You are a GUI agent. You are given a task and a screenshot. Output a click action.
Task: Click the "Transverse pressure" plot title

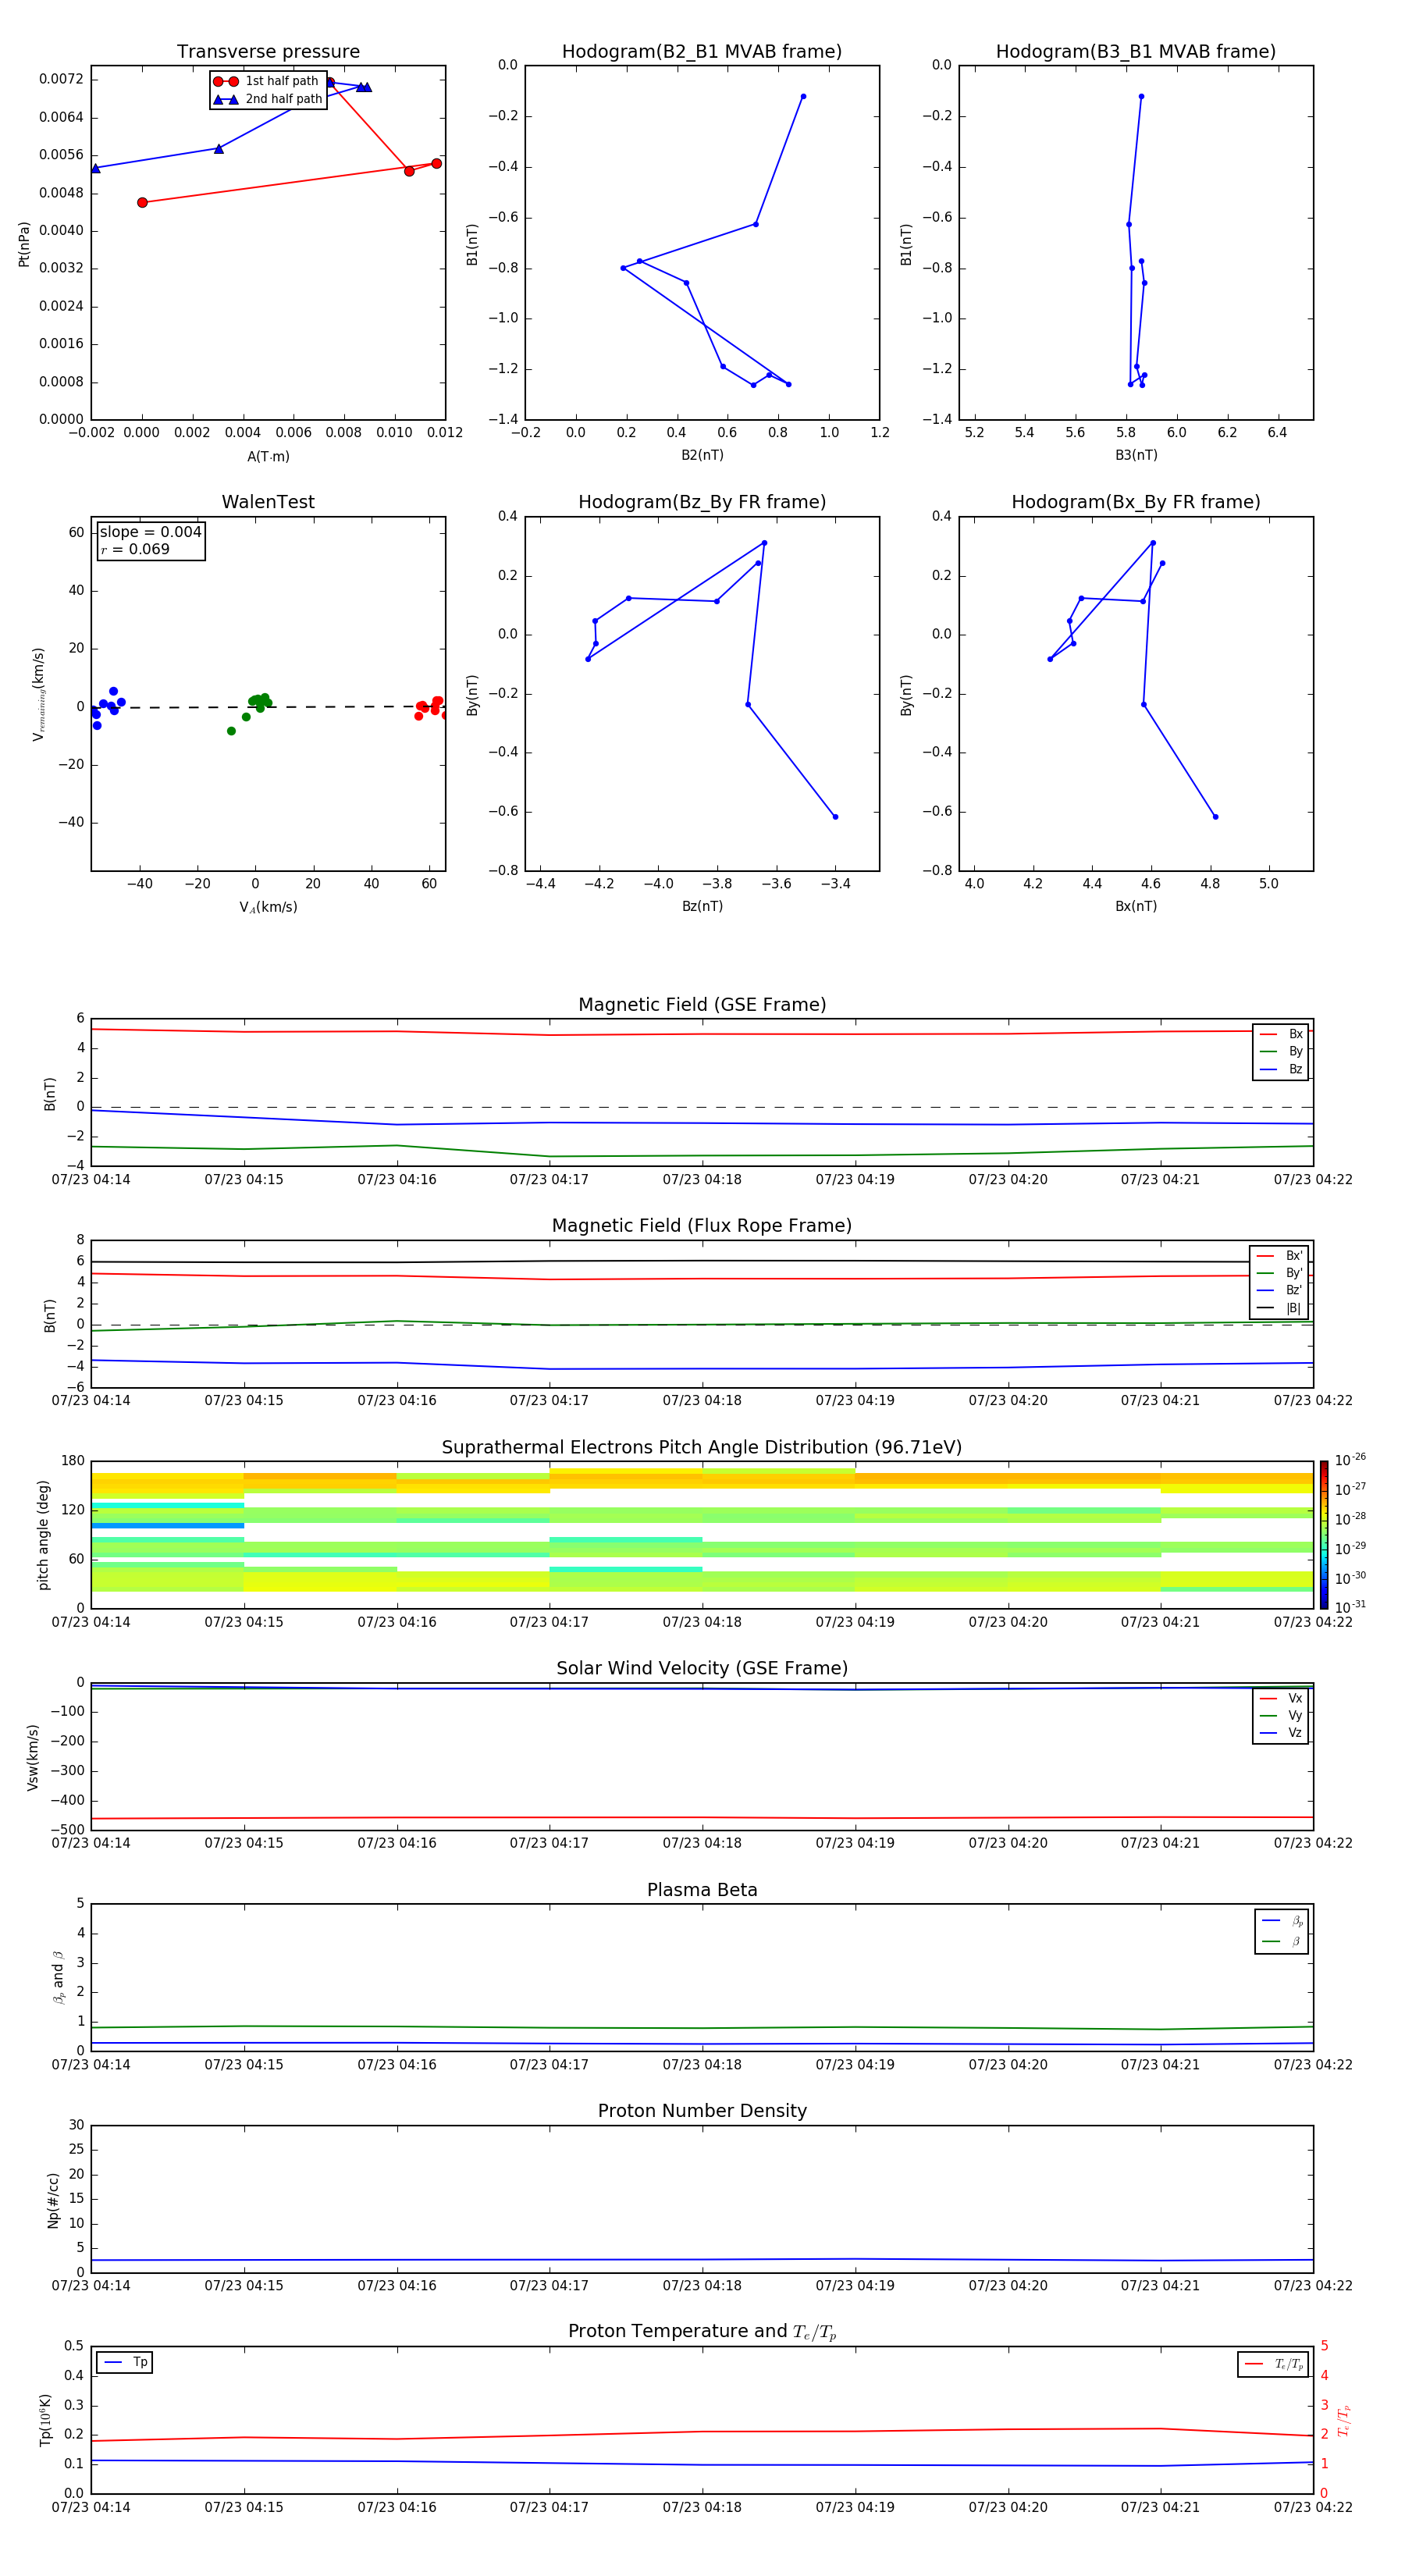pos(268,52)
